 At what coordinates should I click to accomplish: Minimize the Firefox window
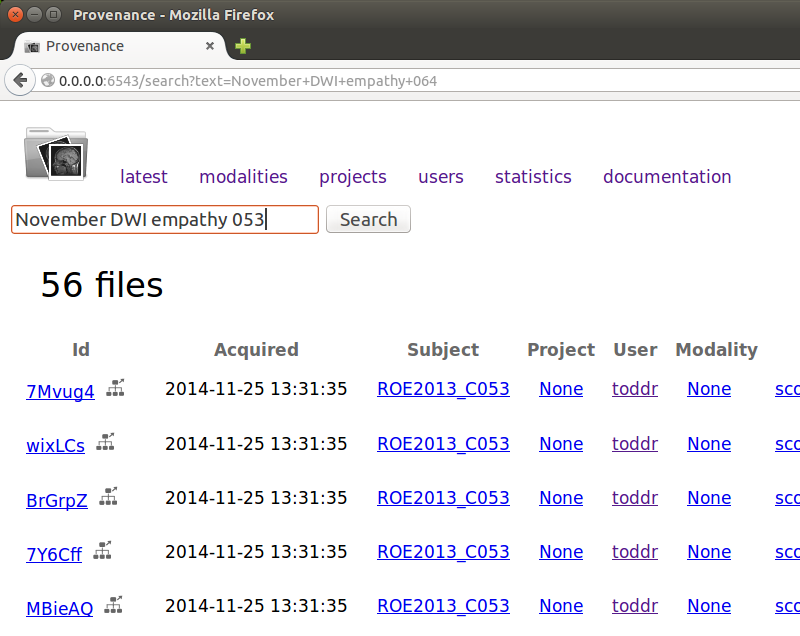(34, 15)
